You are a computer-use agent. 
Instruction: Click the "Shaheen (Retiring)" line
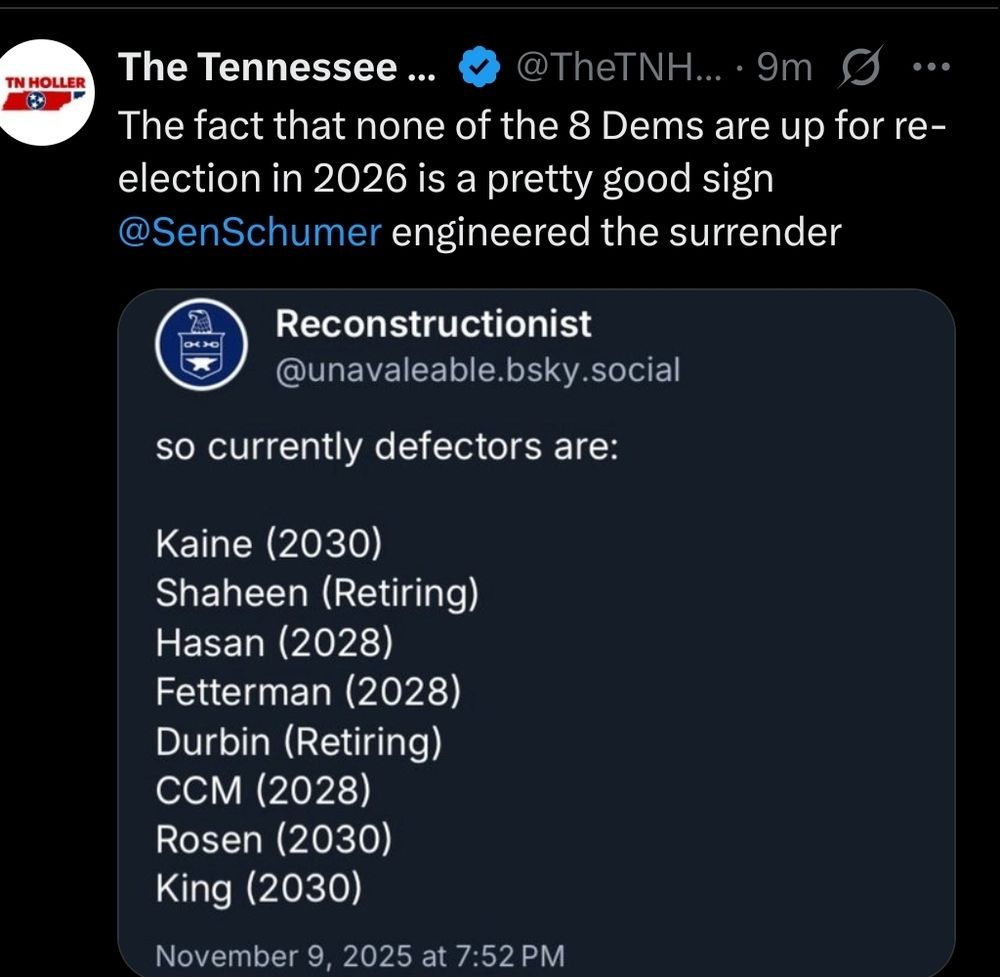coord(317,594)
